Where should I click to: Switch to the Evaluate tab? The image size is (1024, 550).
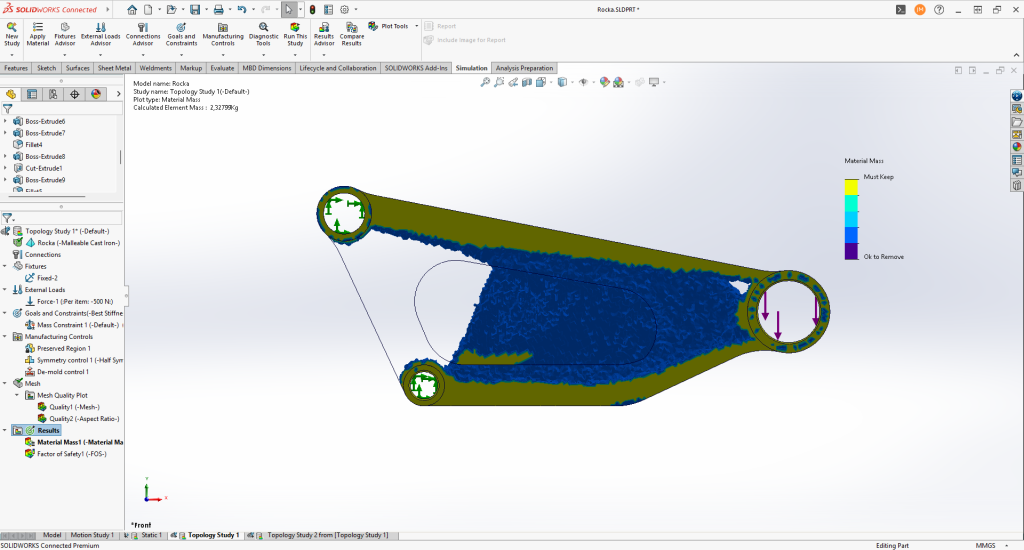tap(222, 68)
